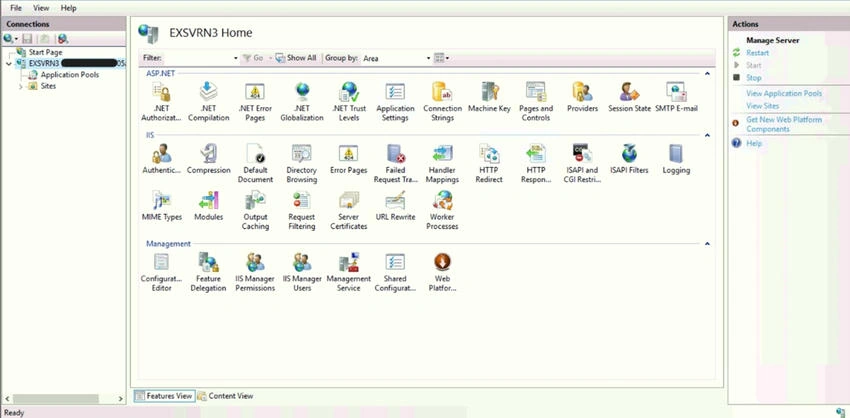Open IIS Manager Users
Image resolution: width=850 pixels, height=418 pixels.
[x=302, y=272]
